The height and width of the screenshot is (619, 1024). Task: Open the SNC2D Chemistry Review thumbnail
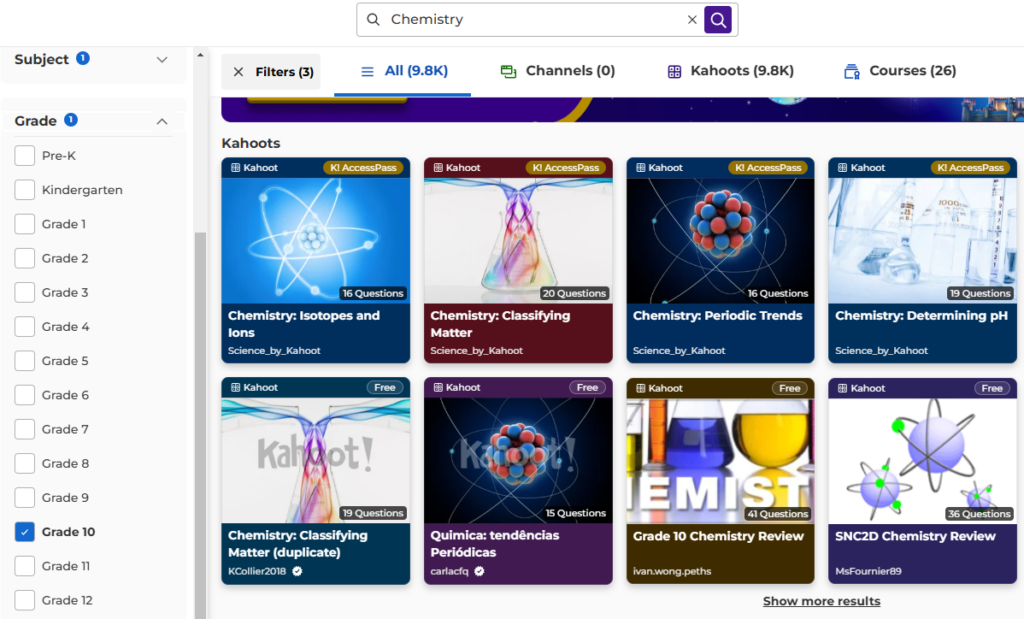tap(923, 461)
